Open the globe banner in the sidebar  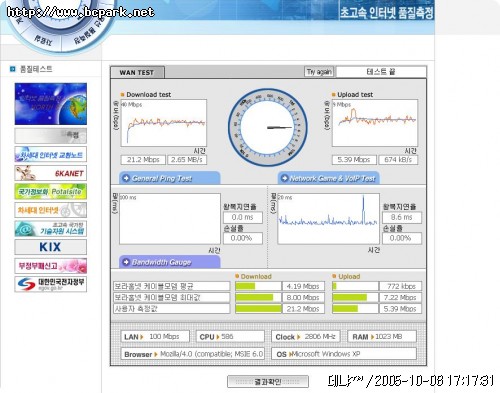pos(51,104)
